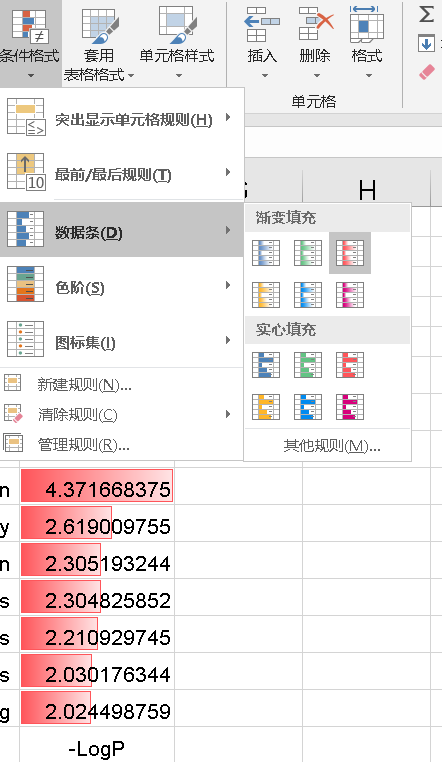Image resolution: width=442 pixels, height=762 pixels.
Task: Select cell with value 4.371668375
Action: pyautogui.click(x=97, y=486)
